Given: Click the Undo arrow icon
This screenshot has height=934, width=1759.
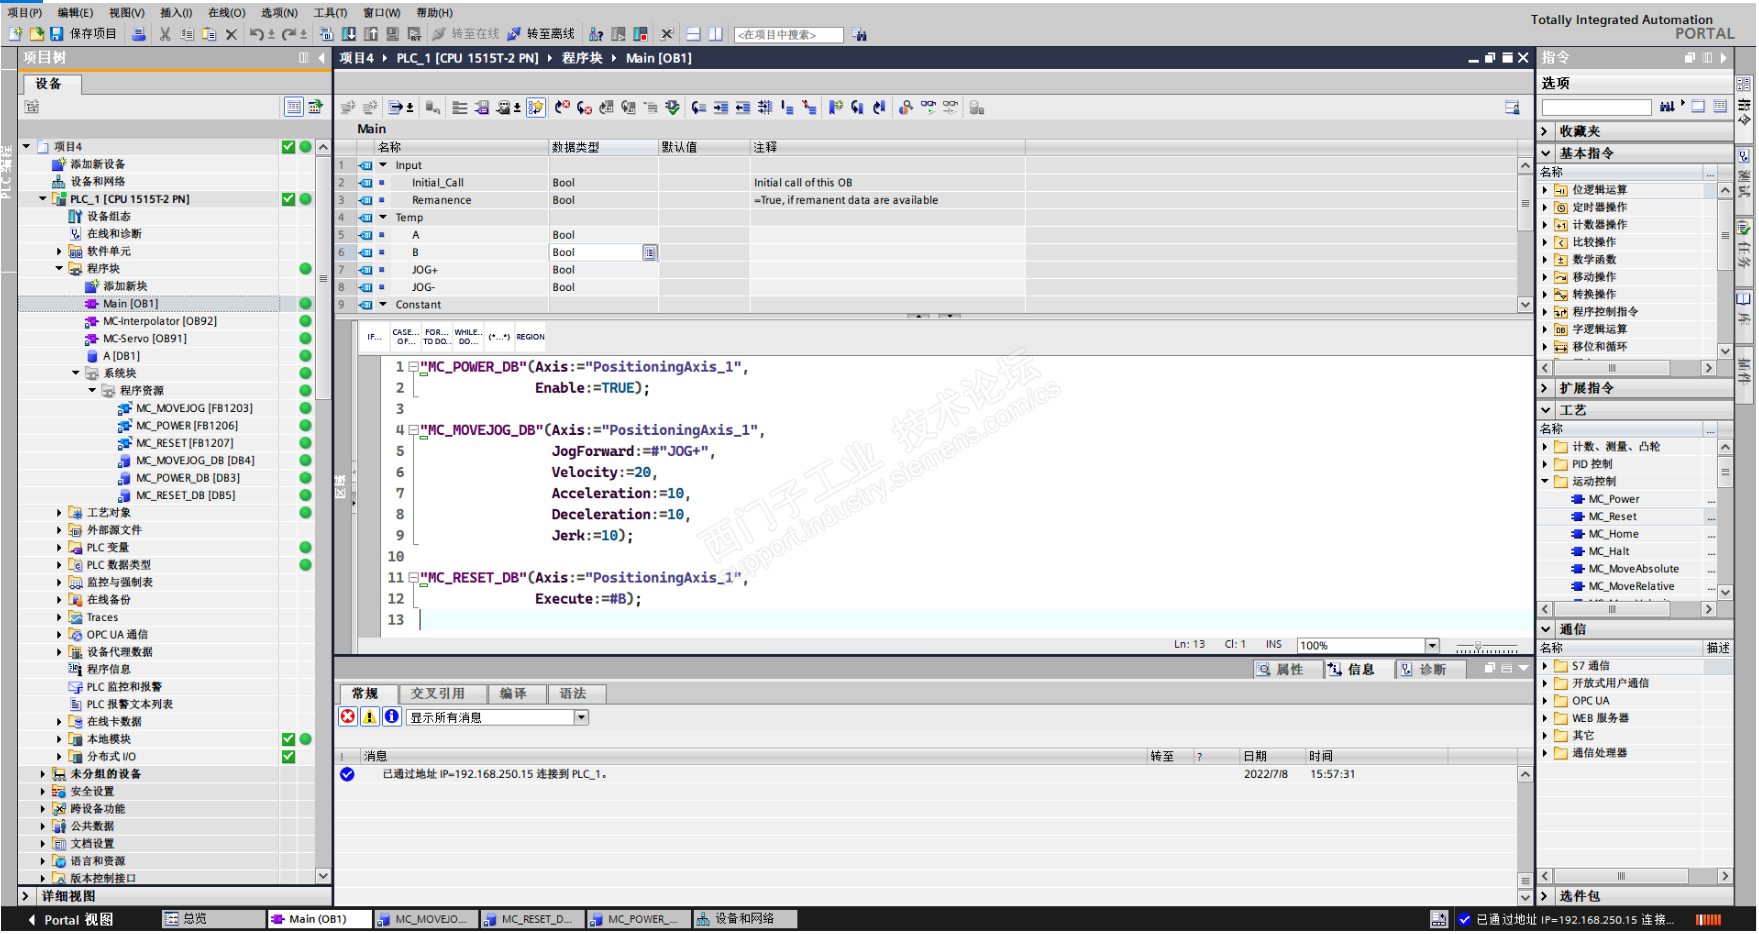Looking at the screenshot, I should [x=258, y=34].
